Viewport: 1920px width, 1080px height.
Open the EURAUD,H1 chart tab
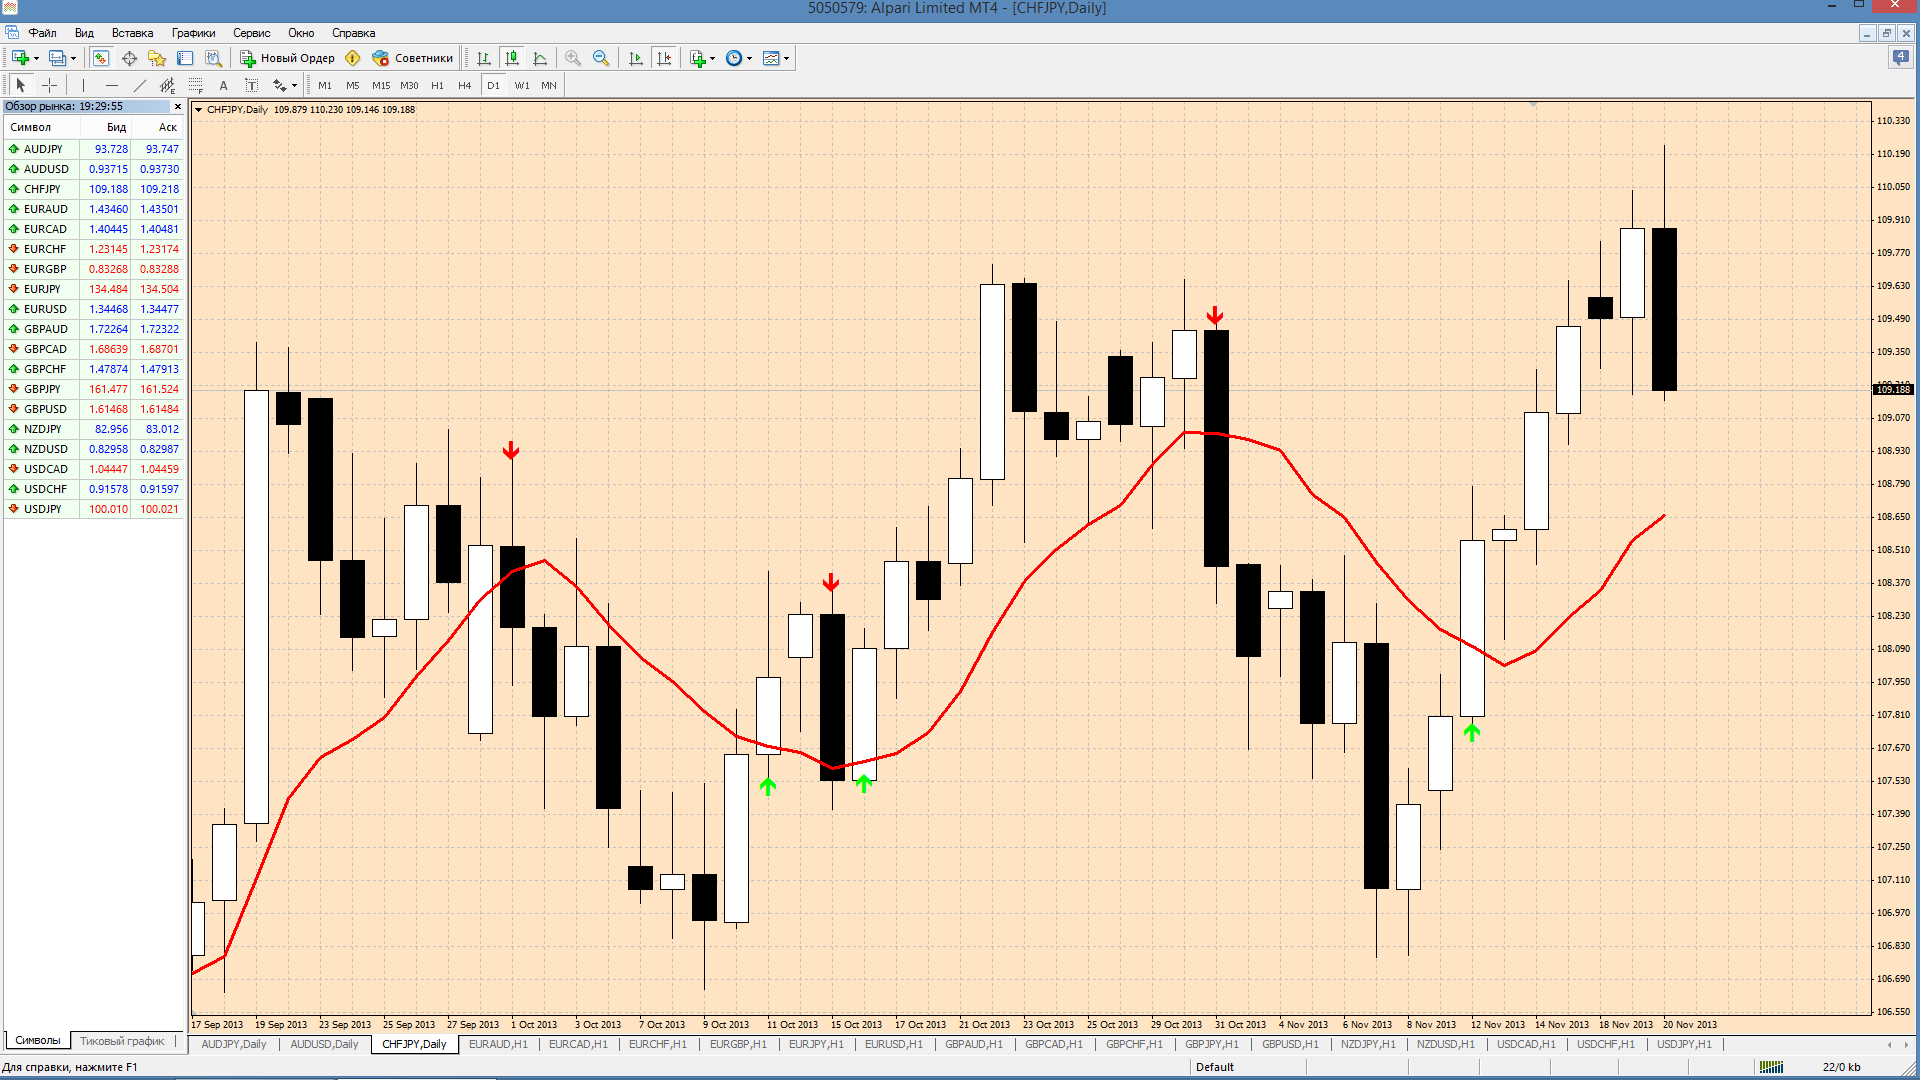[498, 1044]
